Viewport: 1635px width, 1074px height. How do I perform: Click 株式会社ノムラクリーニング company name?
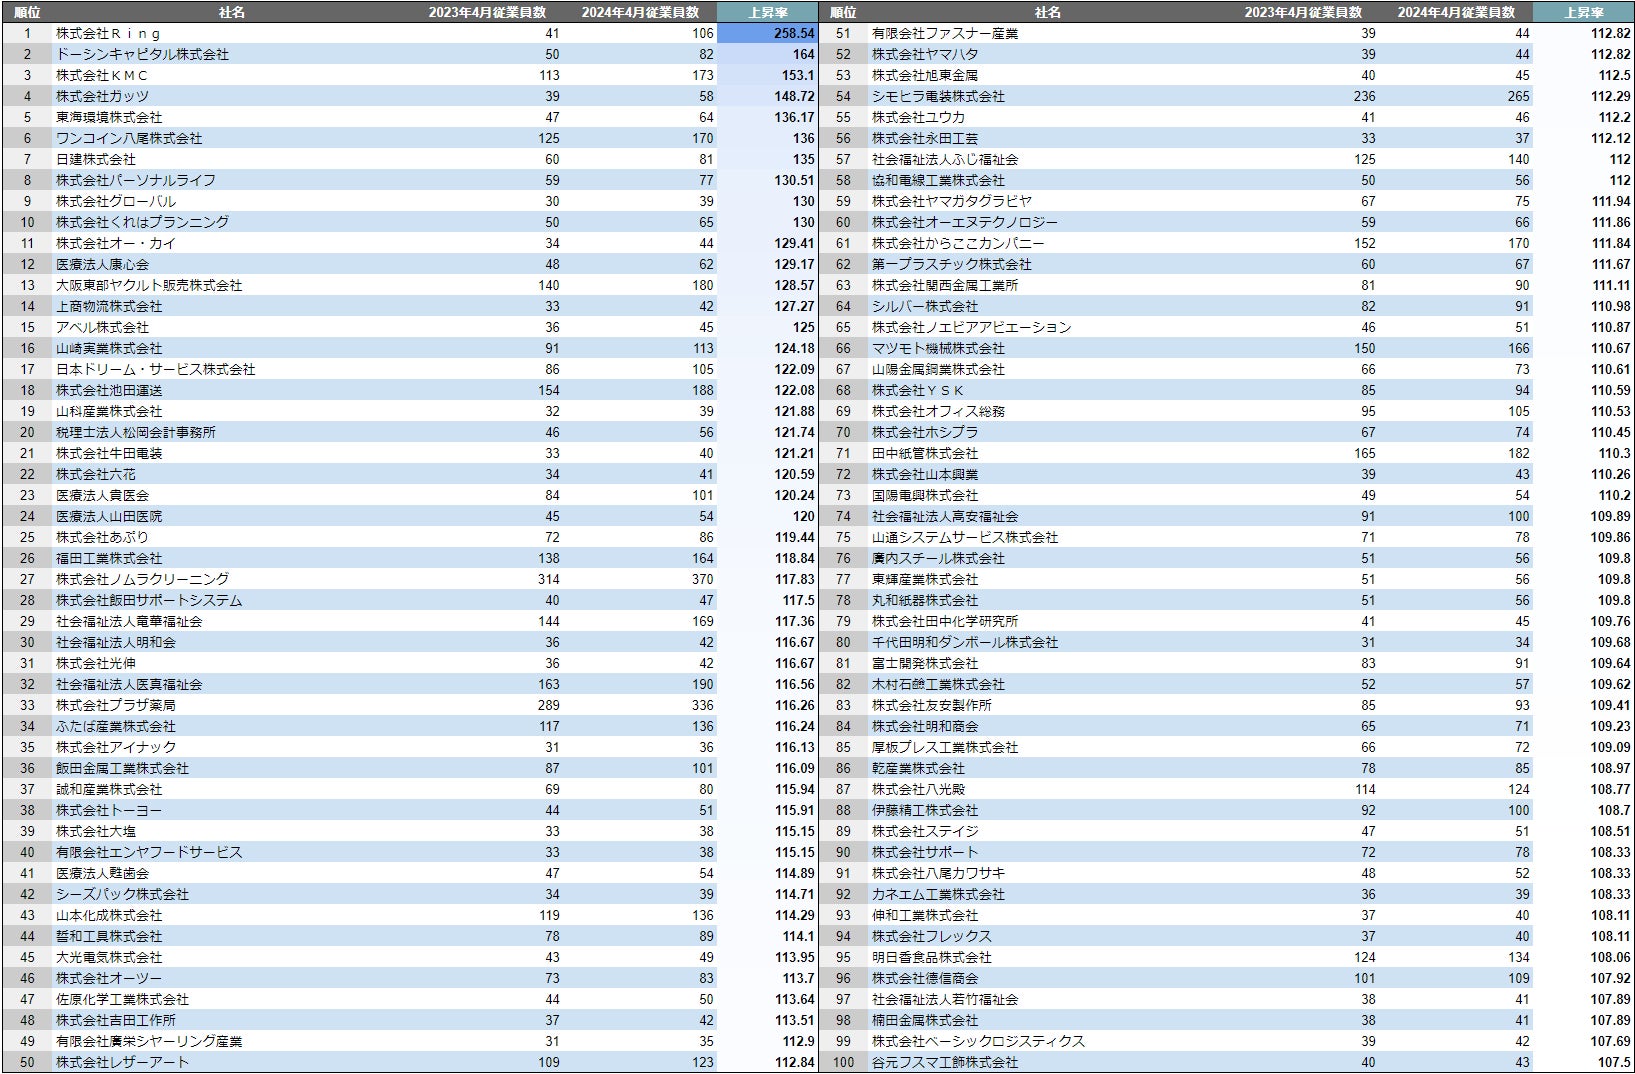click(142, 579)
